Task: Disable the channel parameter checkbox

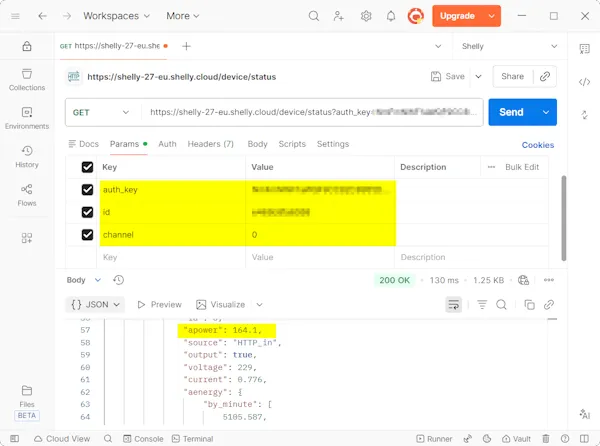Action: pos(88,234)
